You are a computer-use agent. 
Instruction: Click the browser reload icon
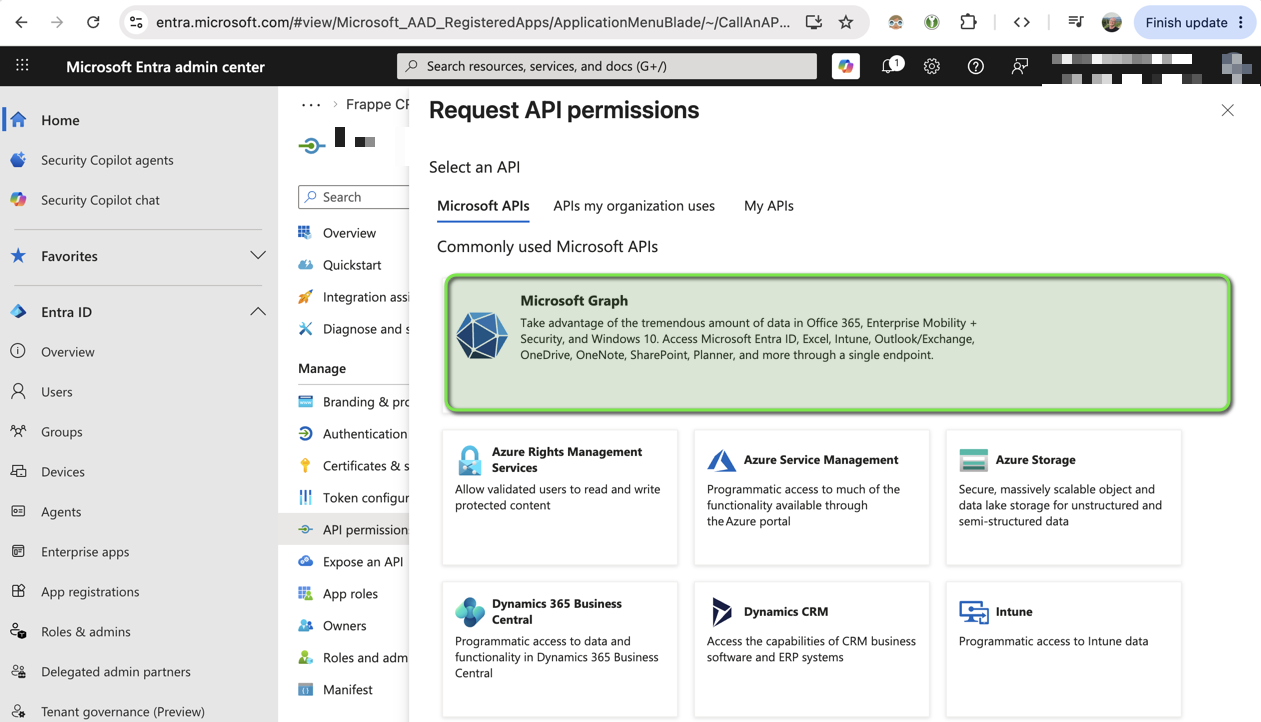(93, 22)
